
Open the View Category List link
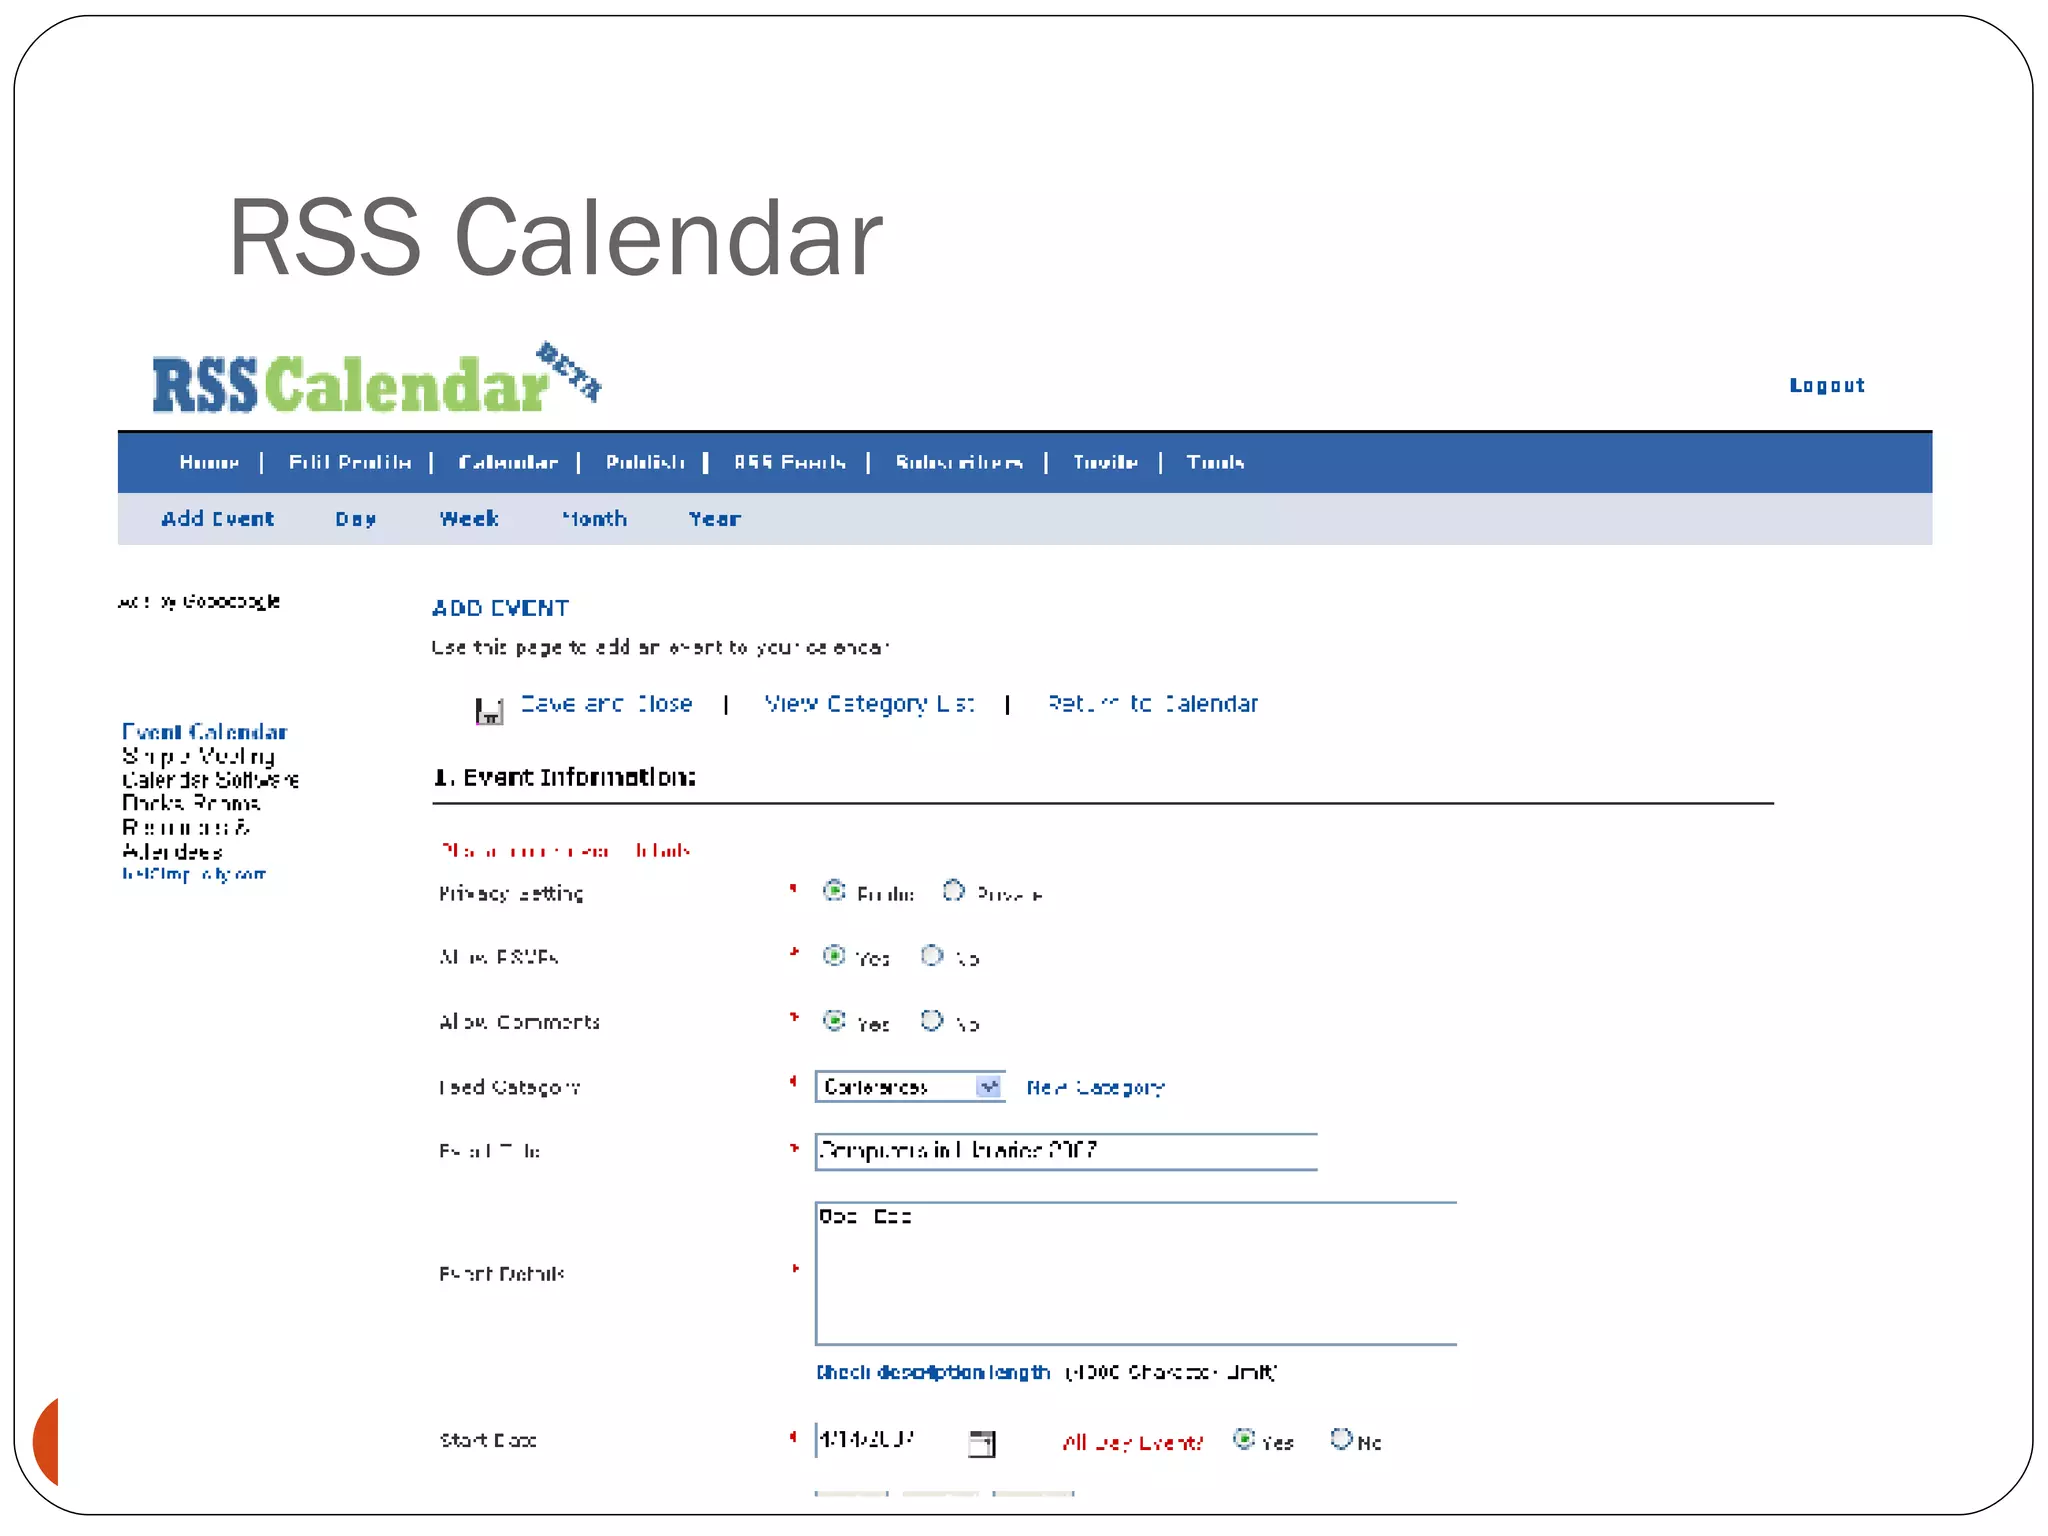[x=870, y=704]
